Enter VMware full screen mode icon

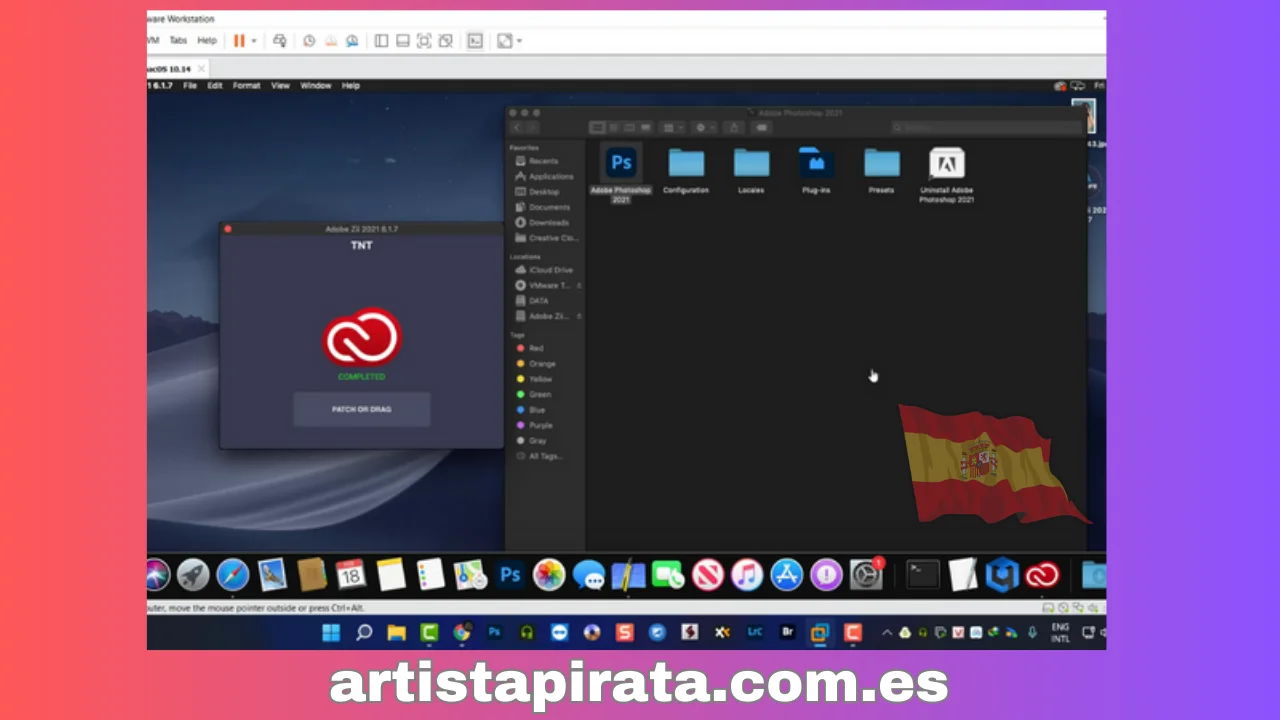[x=424, y=41]
